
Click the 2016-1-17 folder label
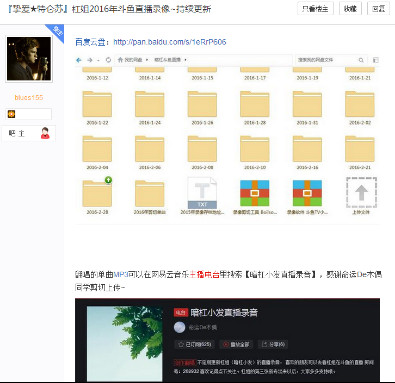[255, 78]
